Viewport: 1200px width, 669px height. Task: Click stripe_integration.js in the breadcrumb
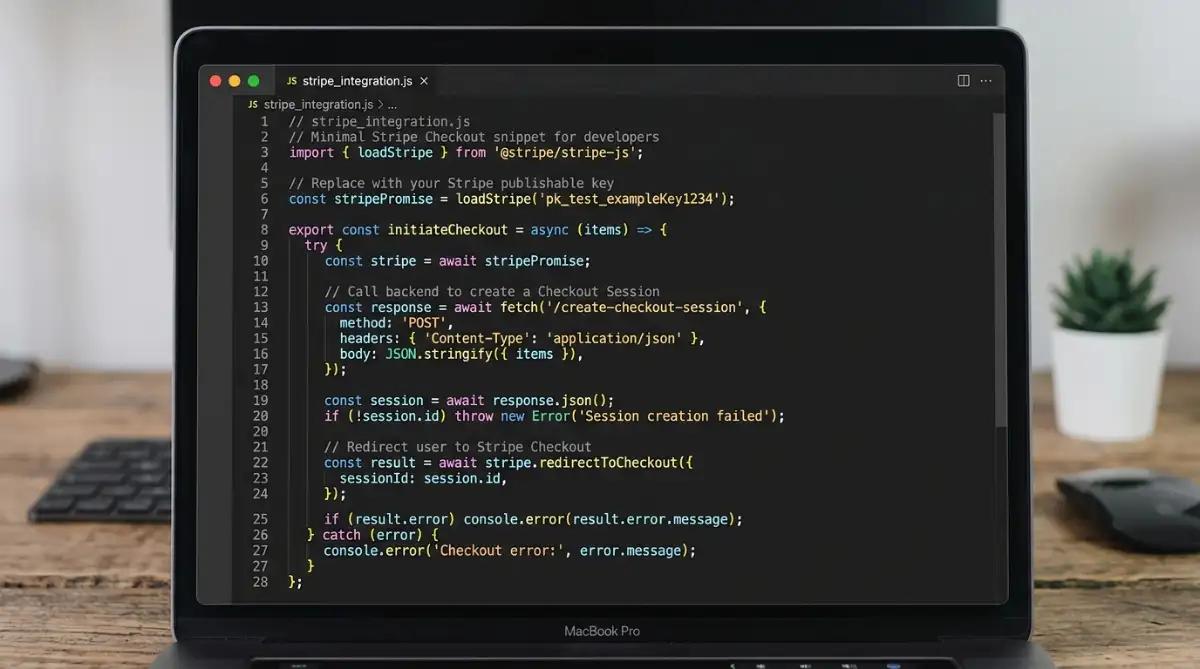[318, 104]
